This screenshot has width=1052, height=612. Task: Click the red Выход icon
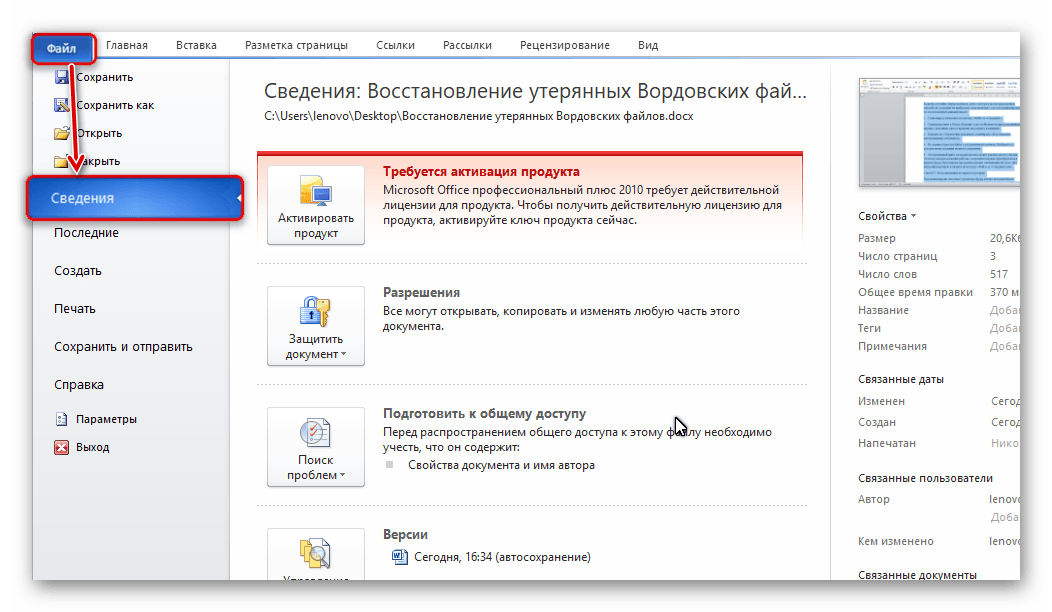coord(62,447)
